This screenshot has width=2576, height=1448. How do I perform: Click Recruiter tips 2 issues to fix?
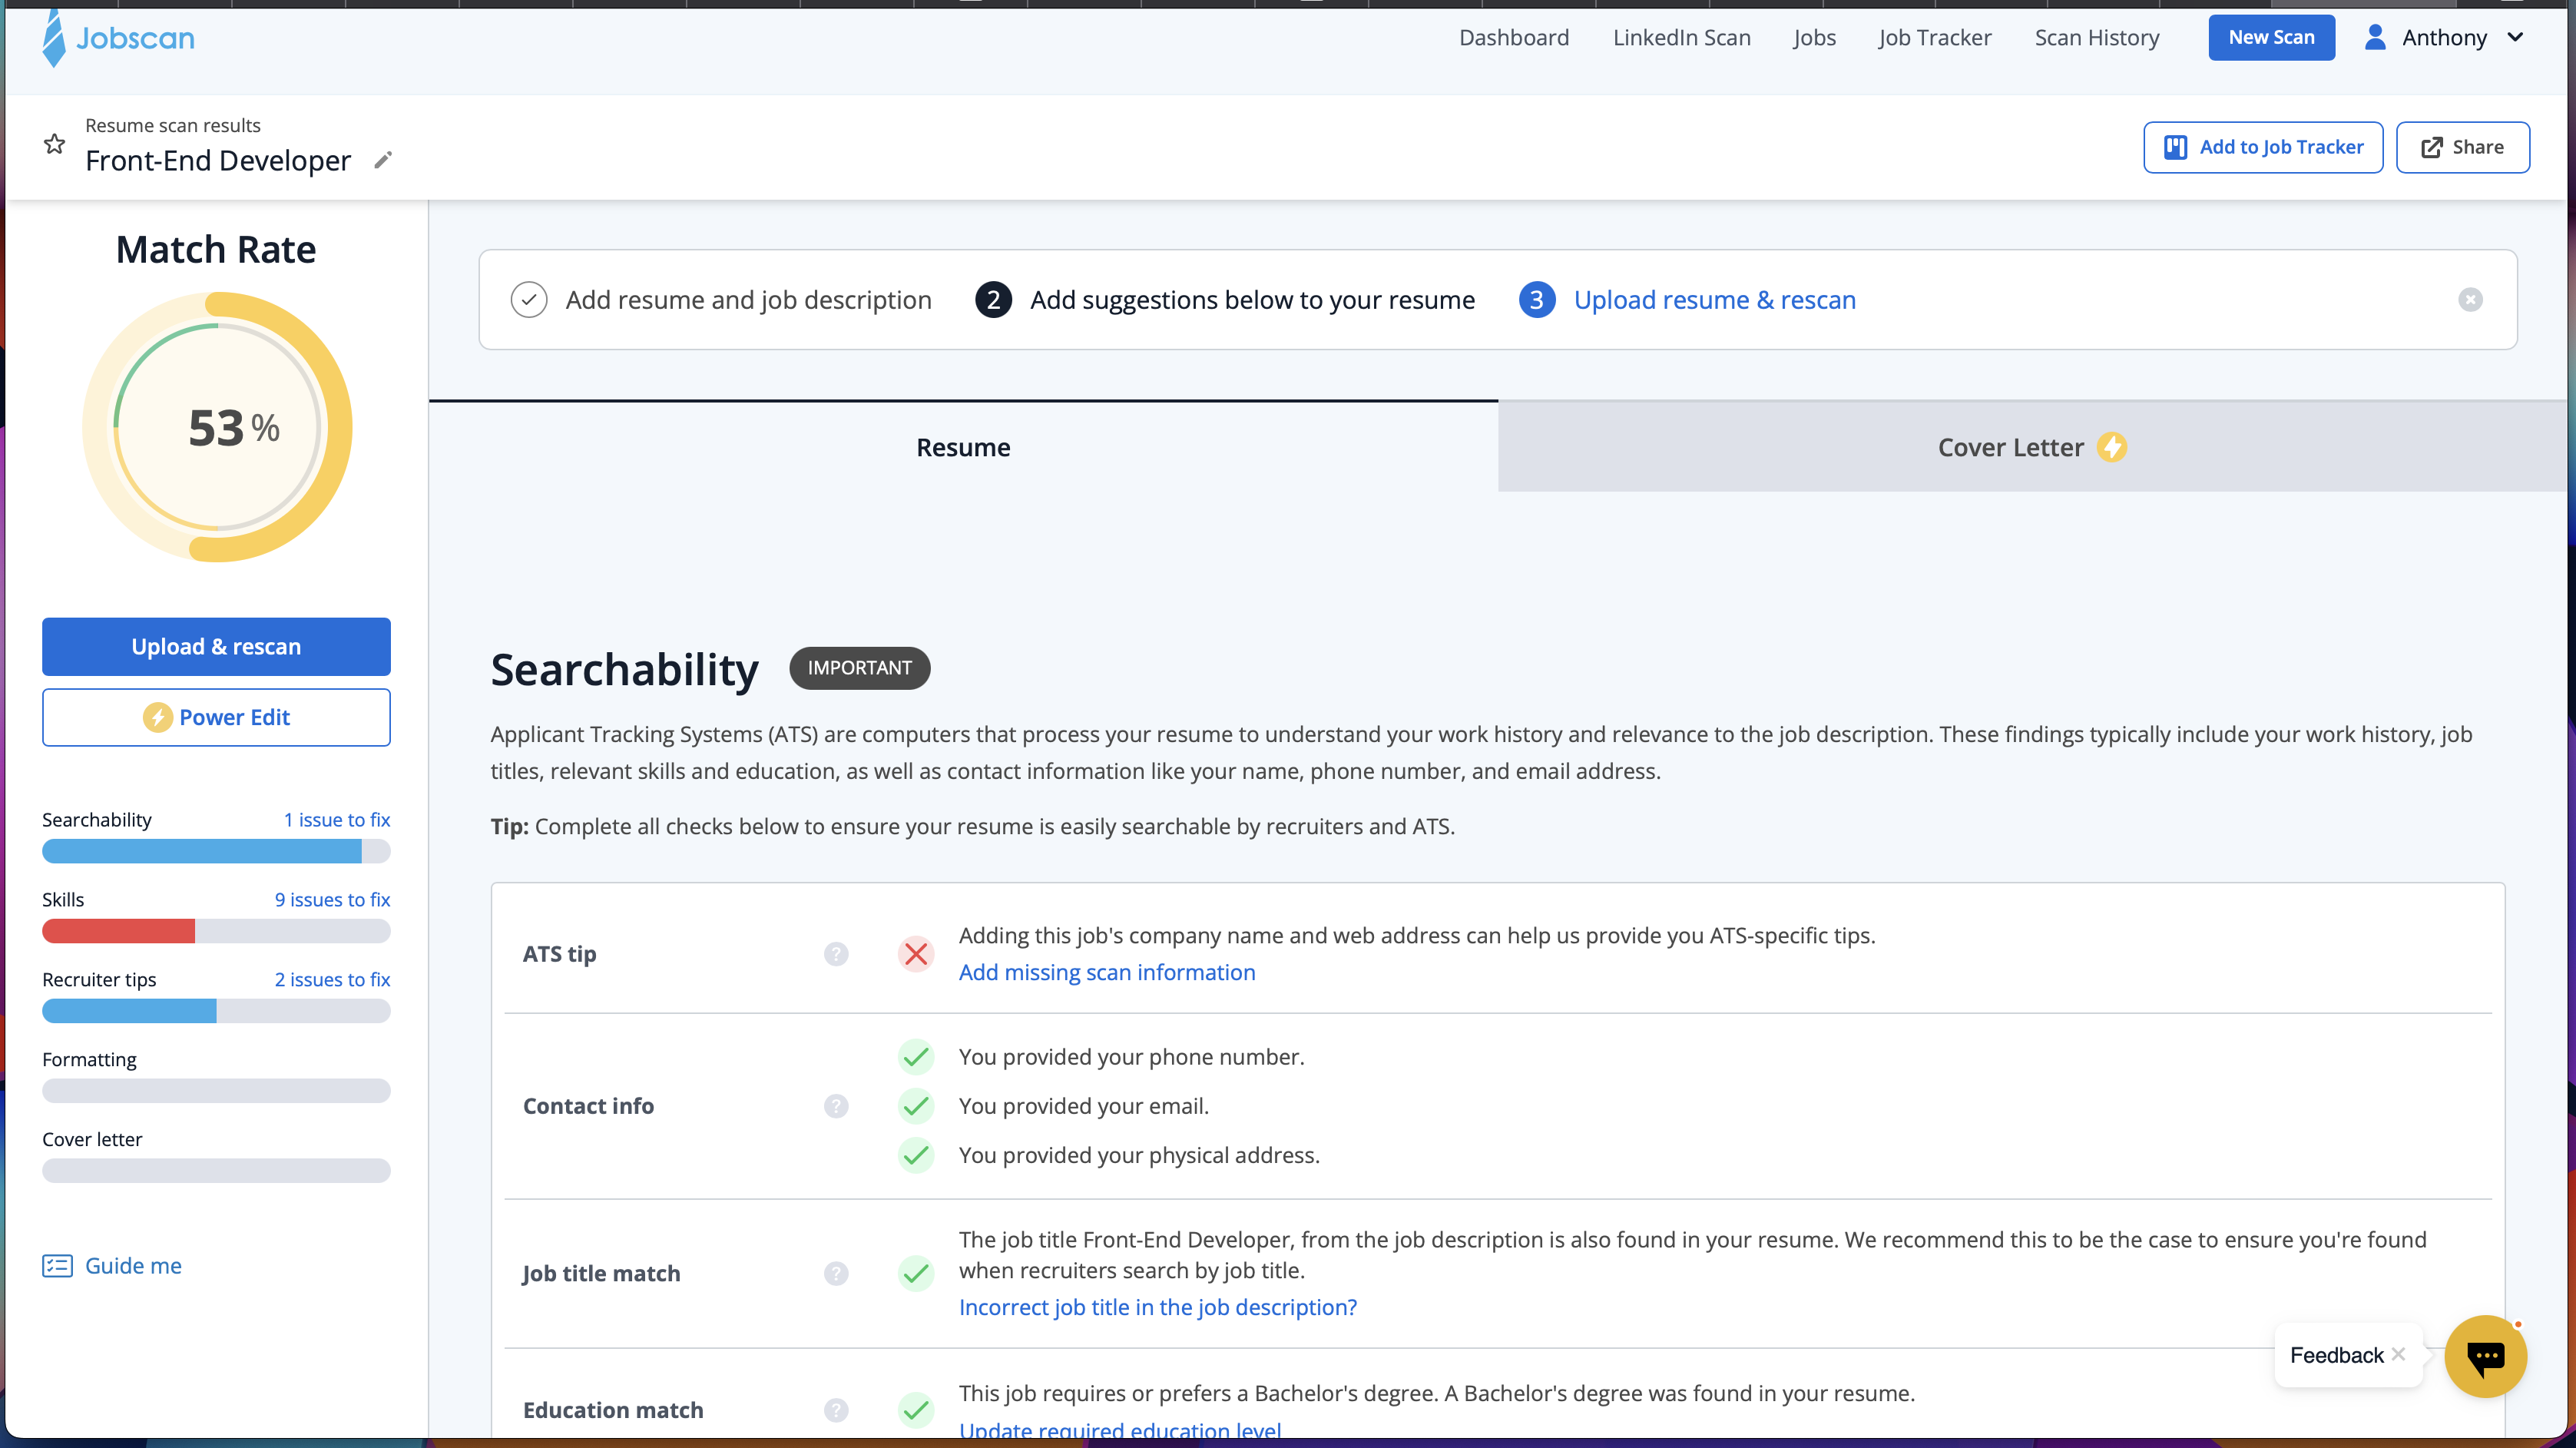point(332,979)
